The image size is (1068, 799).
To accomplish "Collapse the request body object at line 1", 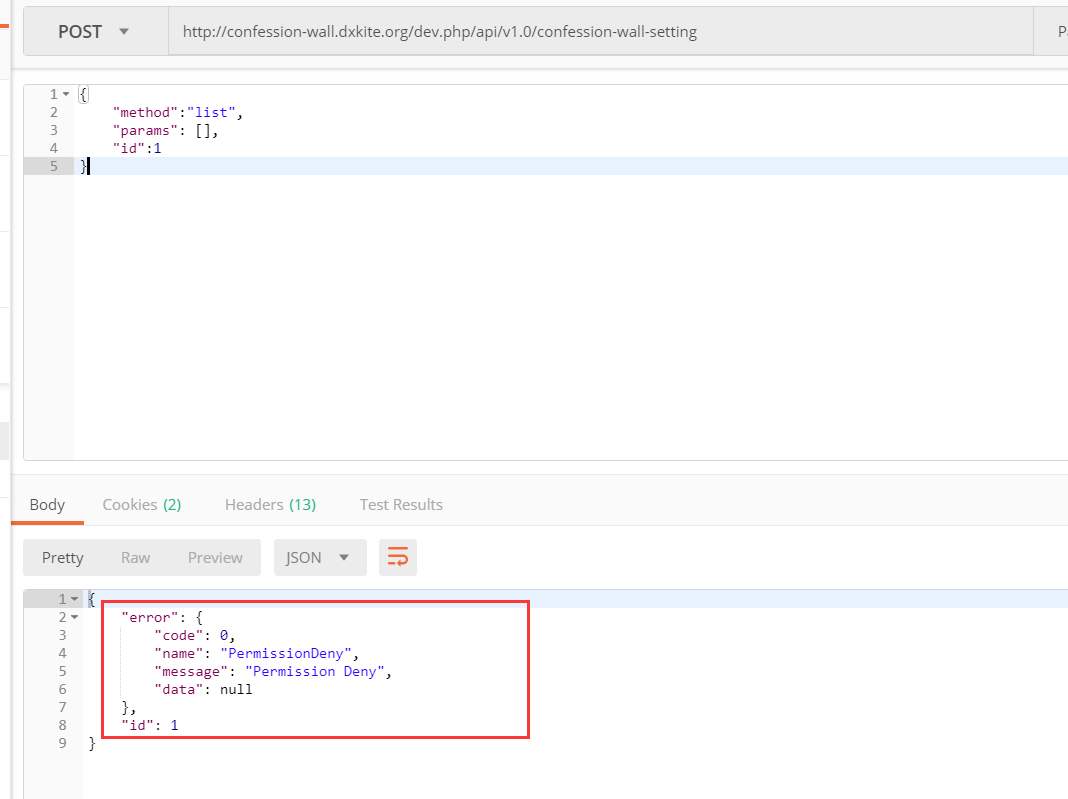I will 66,94.
